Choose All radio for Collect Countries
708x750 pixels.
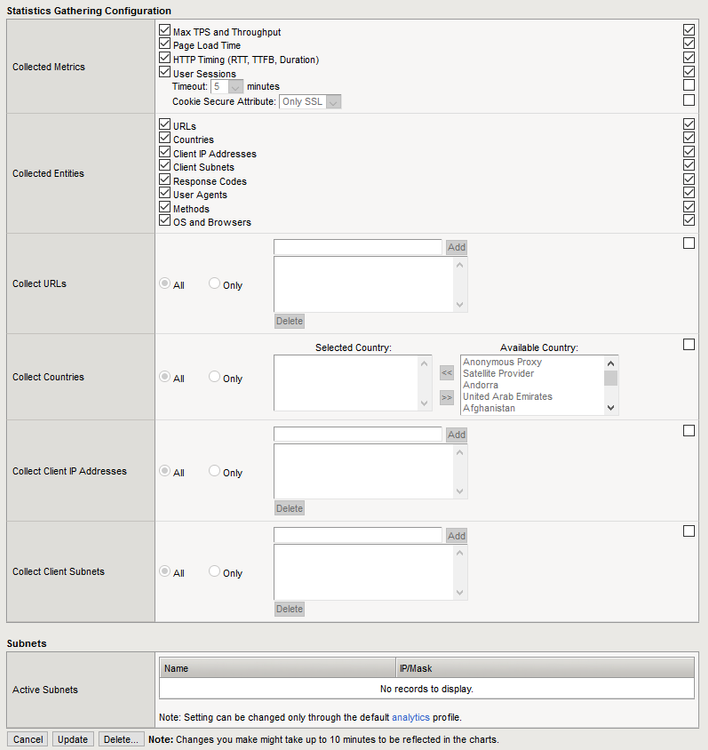(x=166, y=378)
